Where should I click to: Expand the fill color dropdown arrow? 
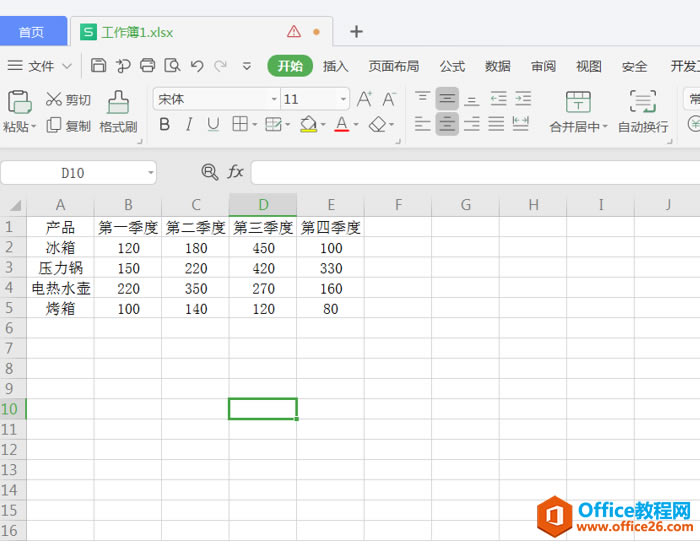coord(323,125)
